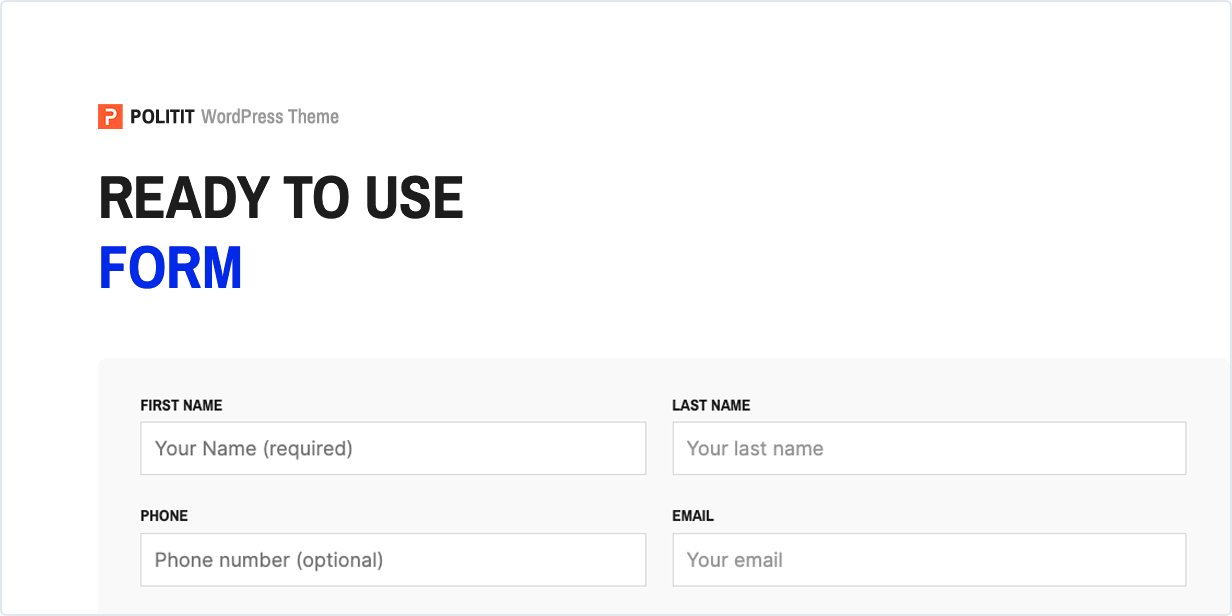Click the PHONE field label
The height and width of the screenshot is (616, 1232).
point(164,516)
